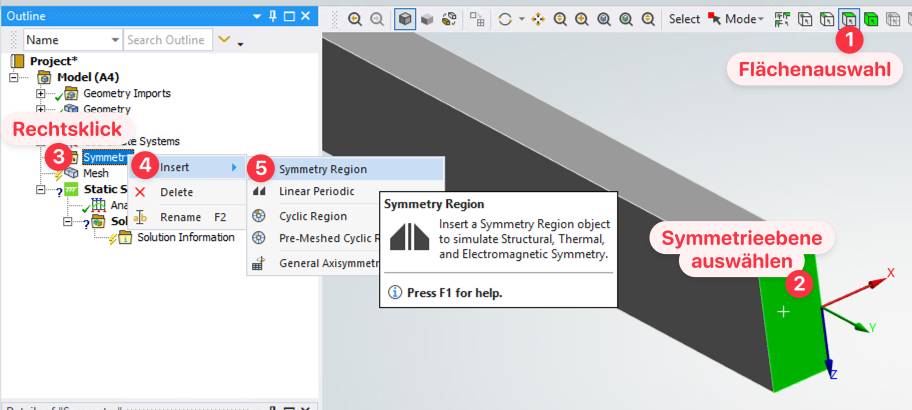The height and width of the screenshot is (410, 912).
Task: Toggle the shaded exterior display mode
Action: [405, 19]
